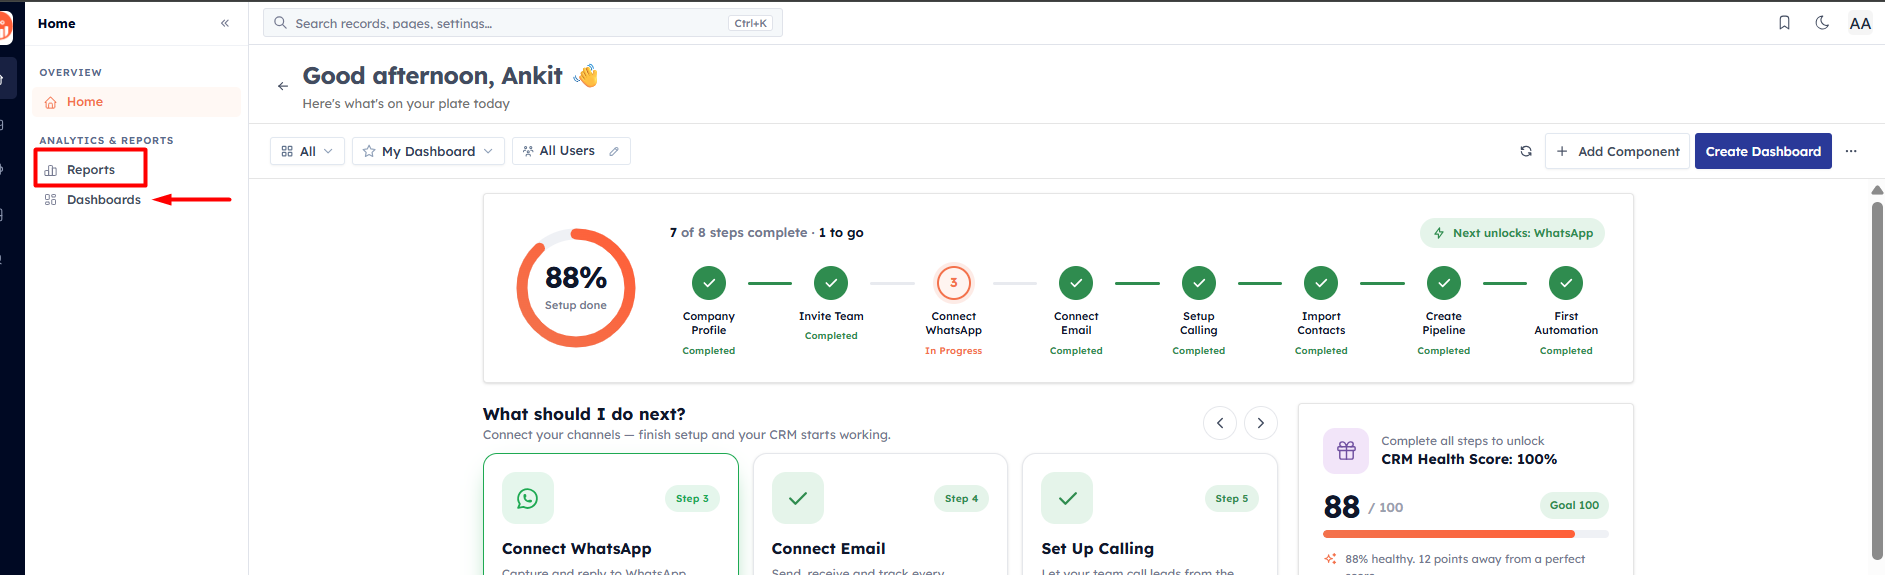Click the 'In Progress' status under Connect WhatsApp

coord(953,351)
